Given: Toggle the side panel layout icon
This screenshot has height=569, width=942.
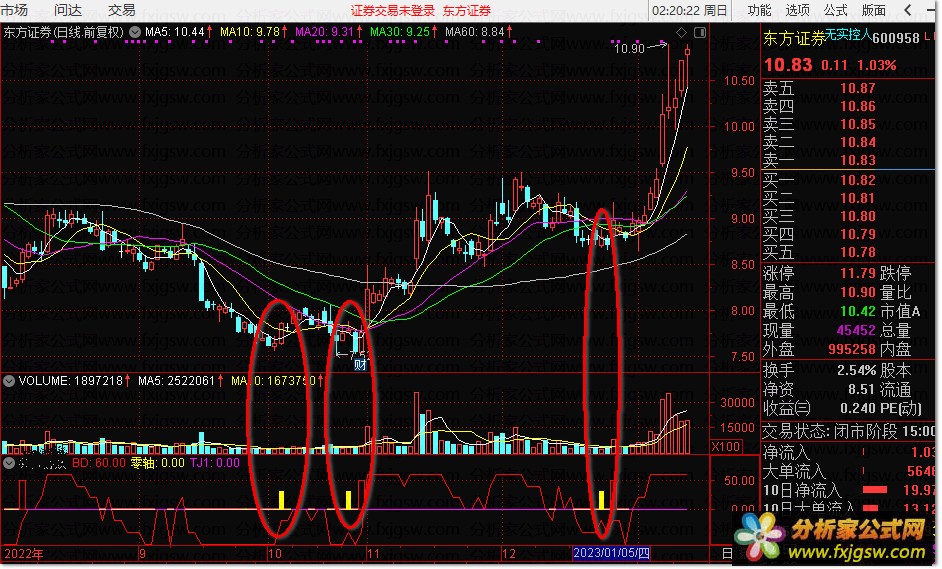Looking at the screenshot, I should (x=700, y=32).
